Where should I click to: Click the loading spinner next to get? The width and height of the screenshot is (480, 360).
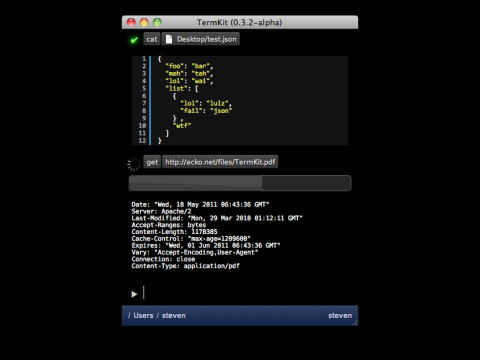click(x=134, y=164)
